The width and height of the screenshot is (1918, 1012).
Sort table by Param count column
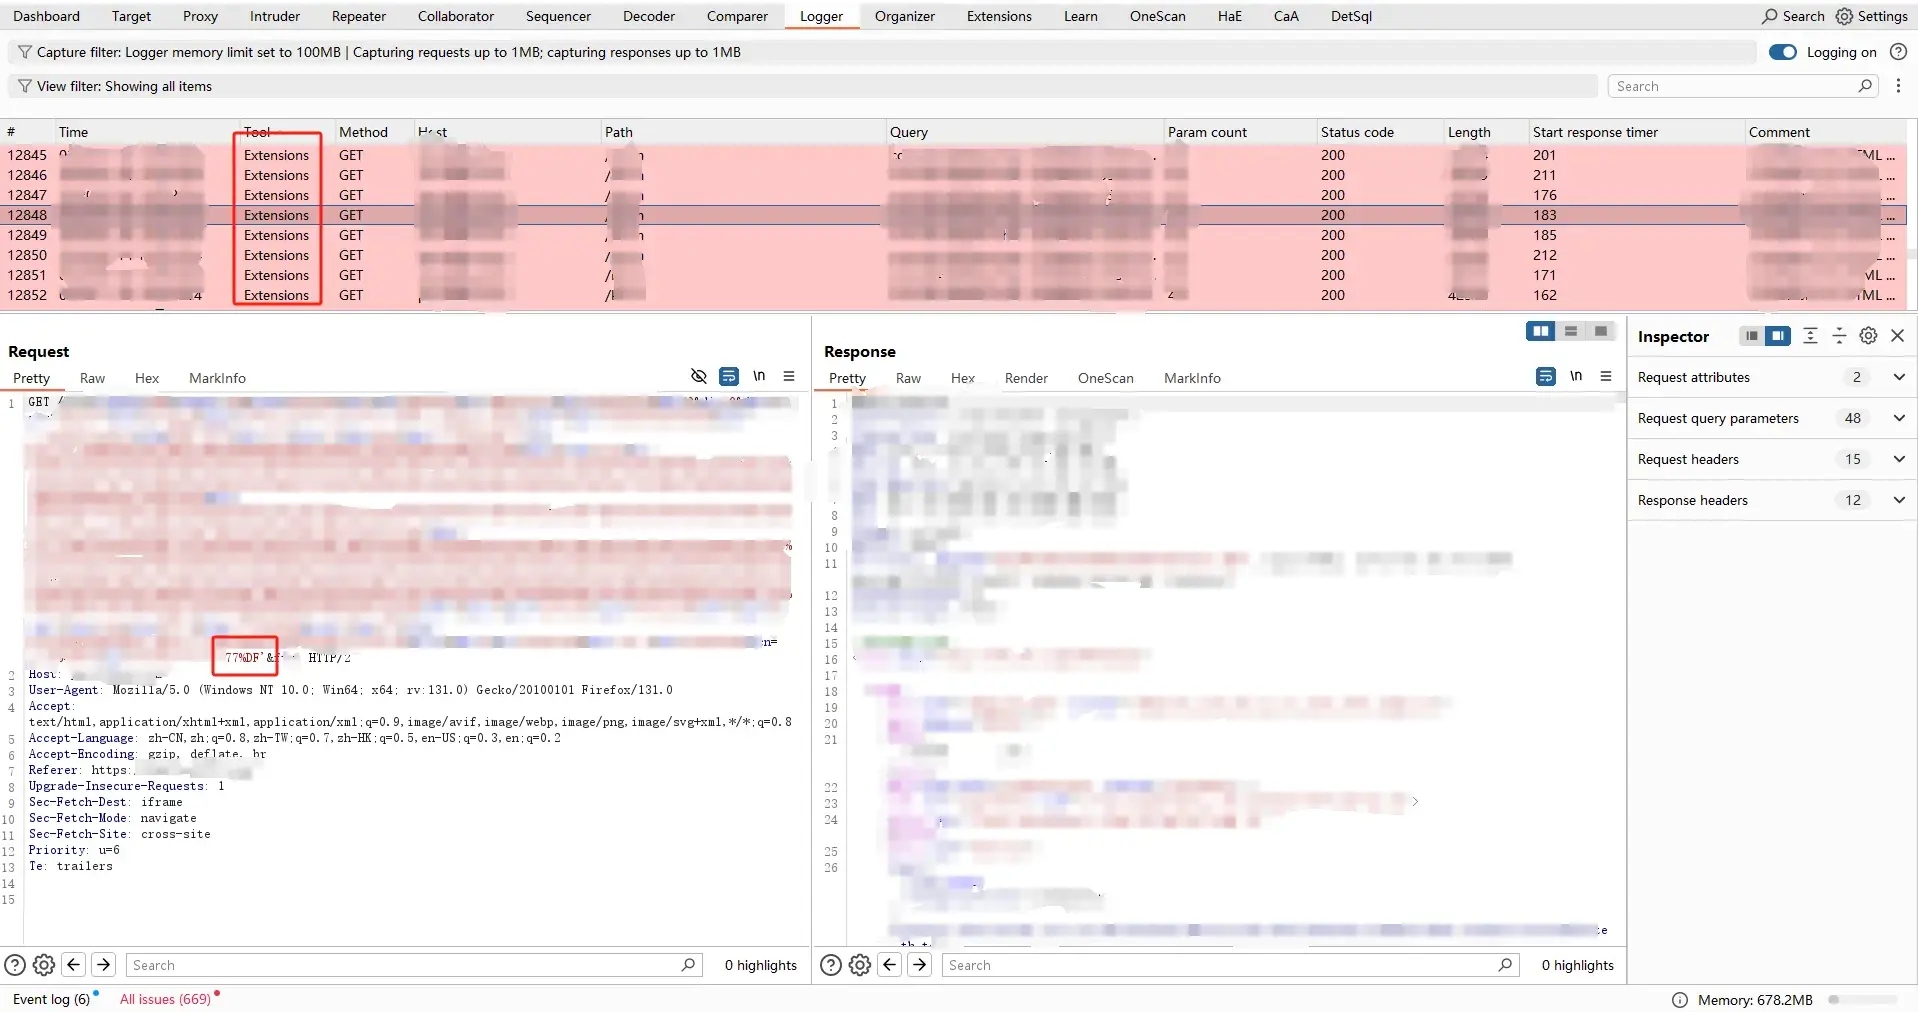tap(1239, 132)
